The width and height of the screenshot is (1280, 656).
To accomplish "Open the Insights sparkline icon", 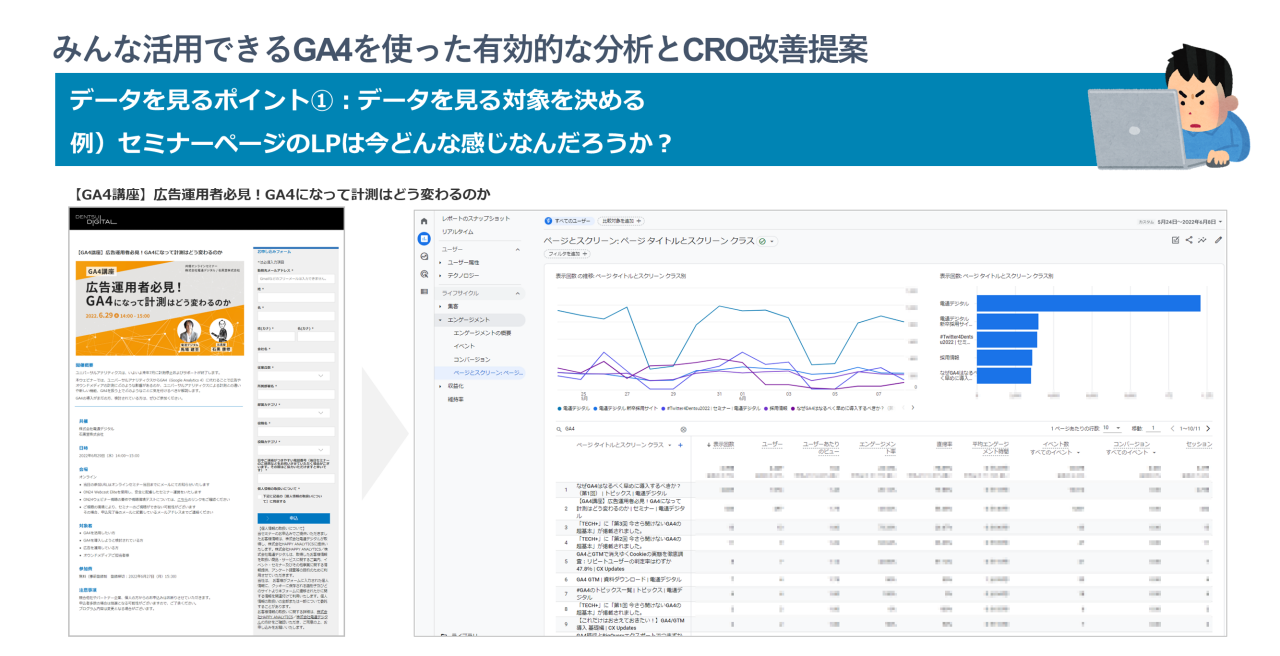I will pyautogui.click(x=1202, y=240).
